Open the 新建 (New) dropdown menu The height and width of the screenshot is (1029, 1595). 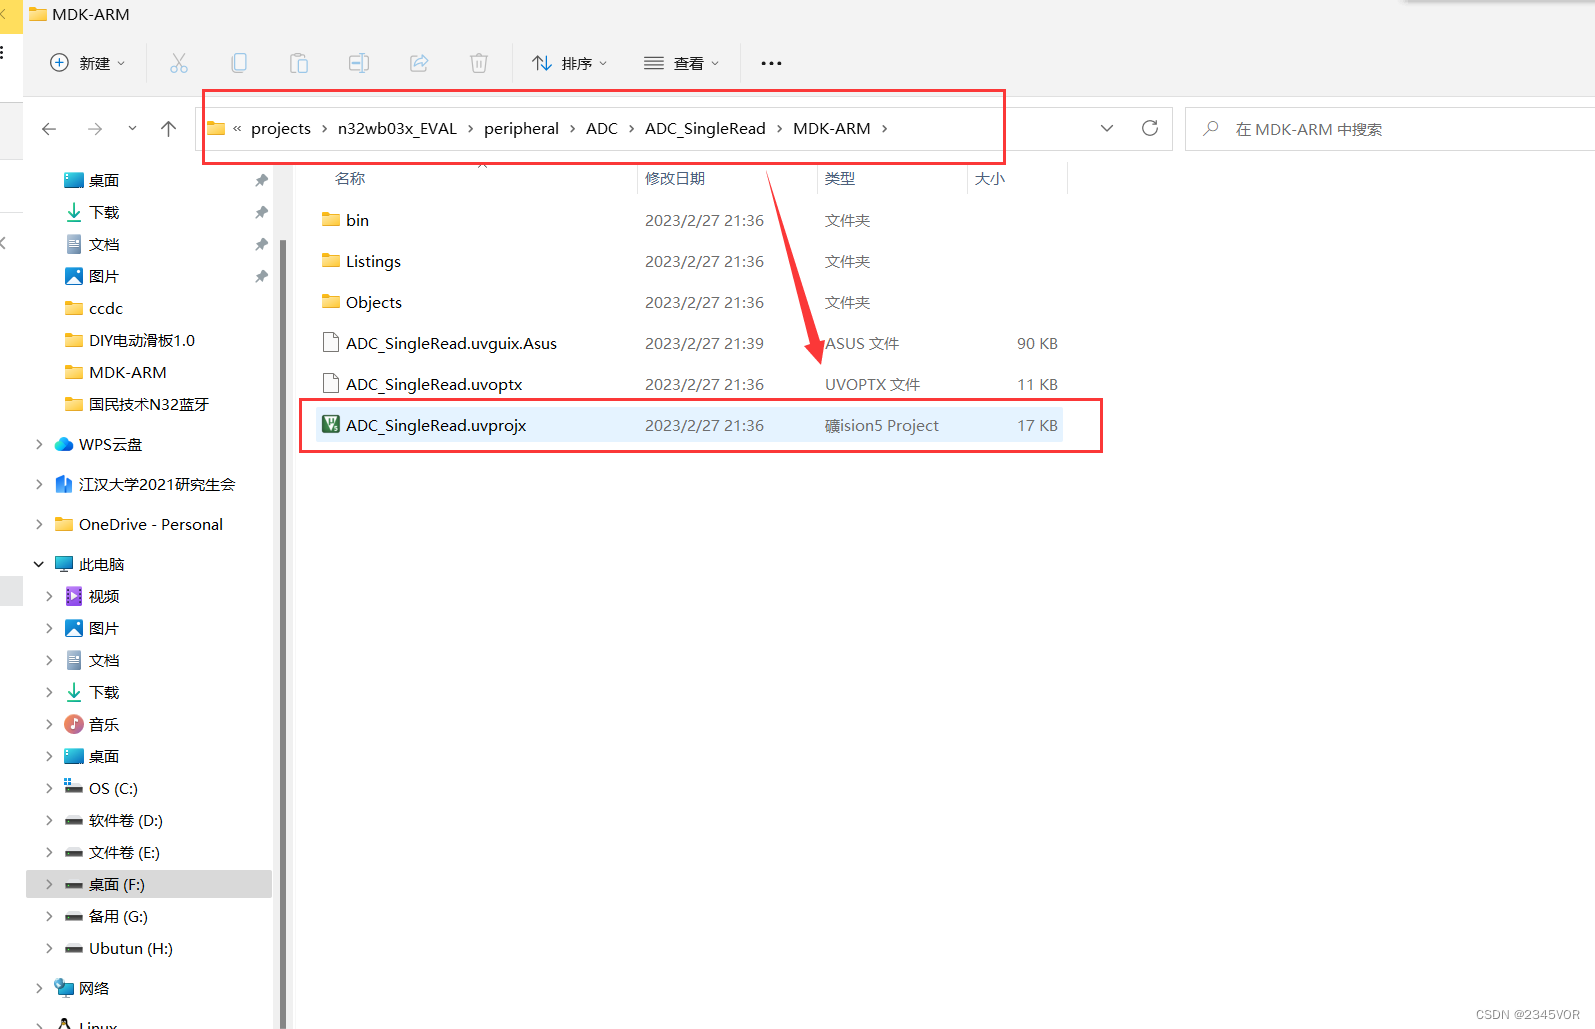click(x=88, y=63)
